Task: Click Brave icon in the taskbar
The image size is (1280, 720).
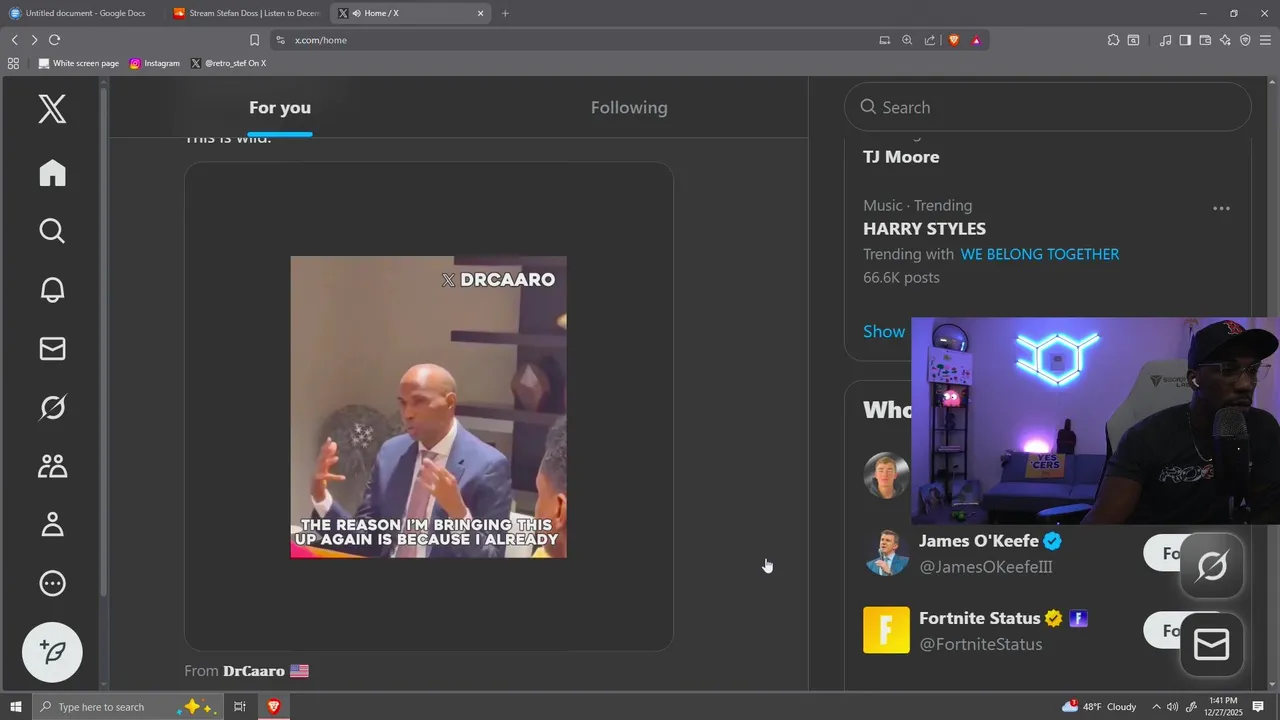Action: click(x=273, y=707)
